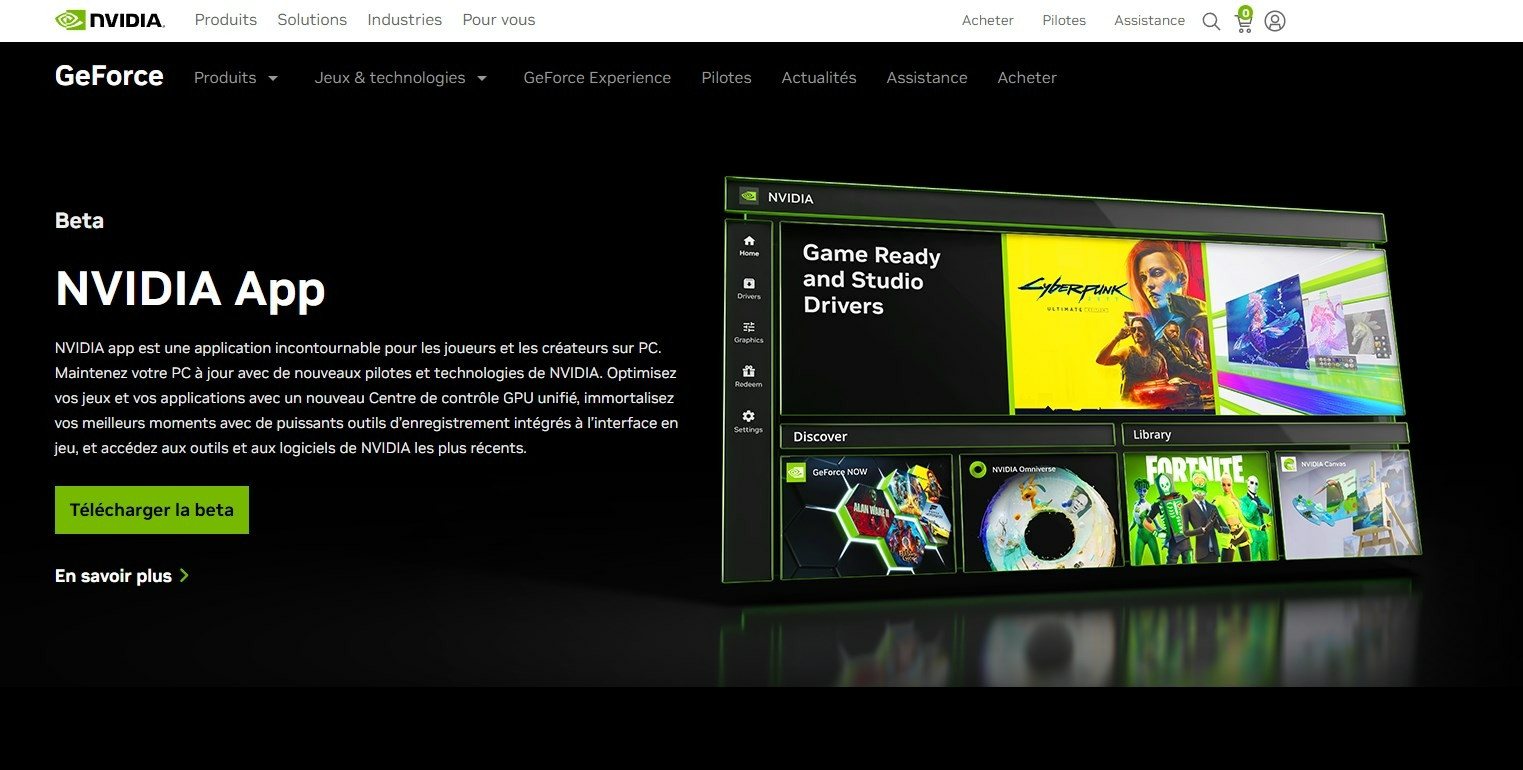
Task: Click the Discover section header
Action: click(x=948, y=436)
